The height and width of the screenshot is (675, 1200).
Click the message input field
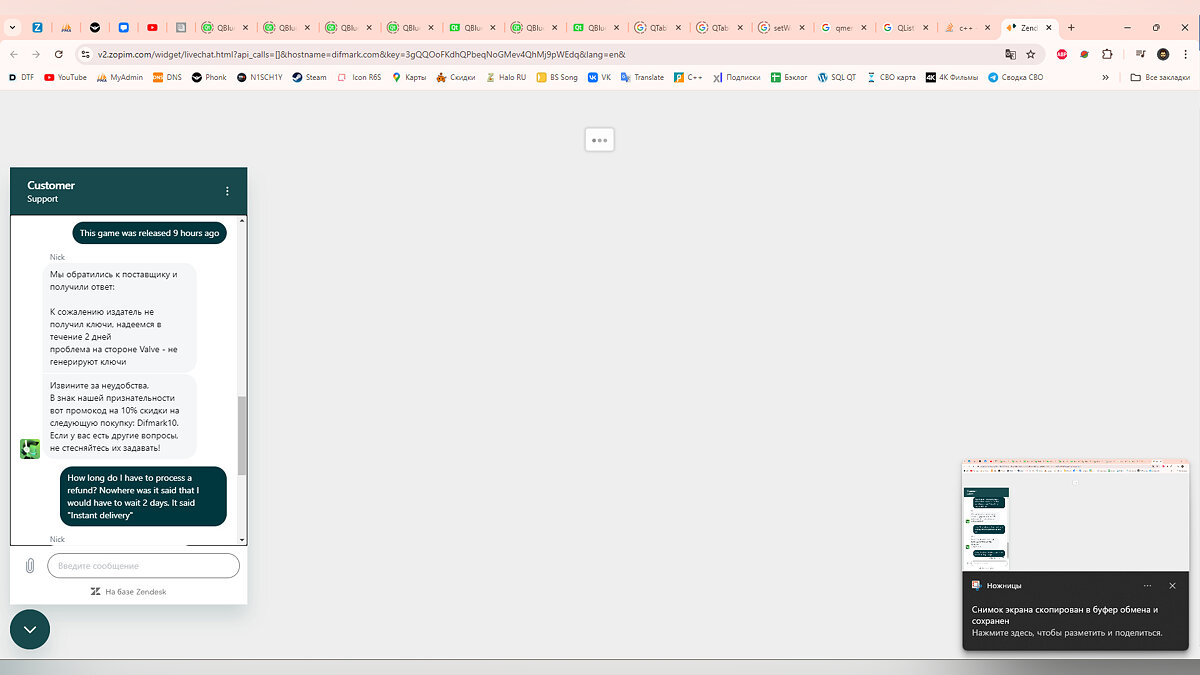point(143,566)
